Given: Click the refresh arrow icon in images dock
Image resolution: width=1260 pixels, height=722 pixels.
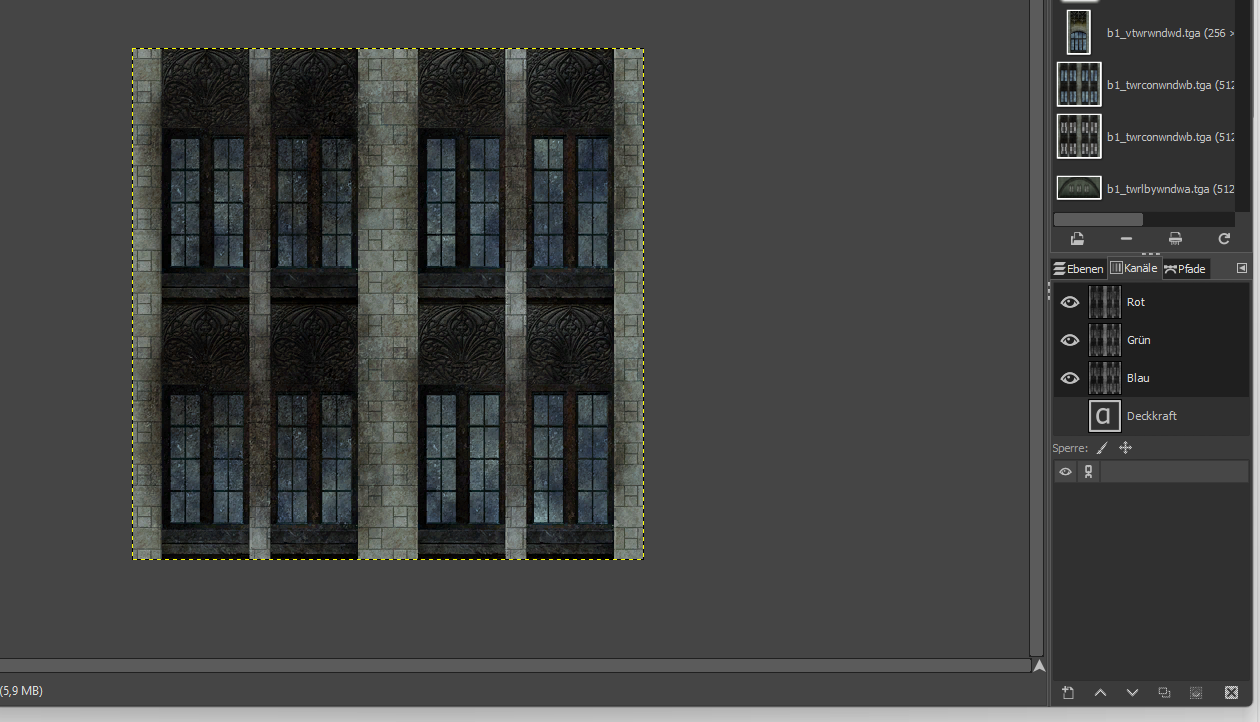Looking at the screenshot, I should click(1224, 239).
